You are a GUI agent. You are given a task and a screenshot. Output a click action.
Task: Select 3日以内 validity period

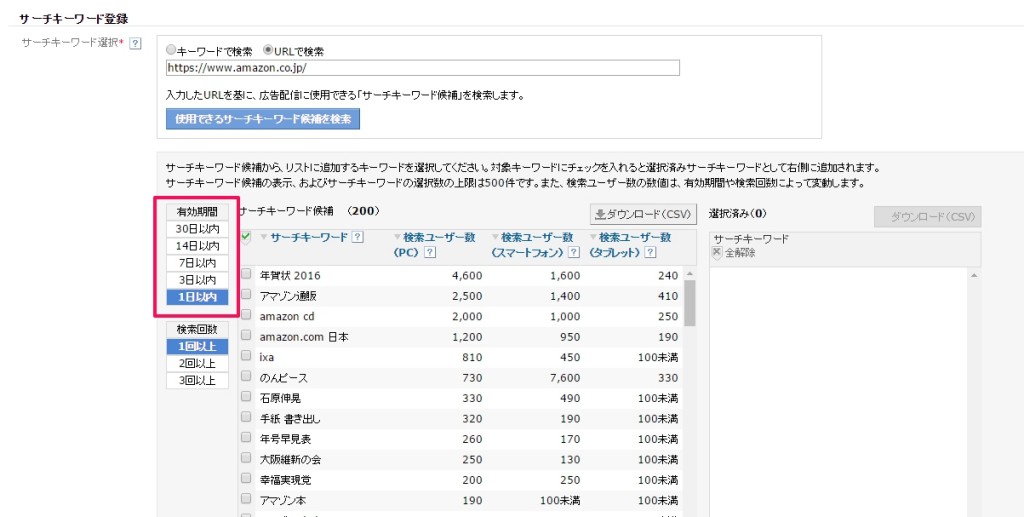click(x=197, y=280)
